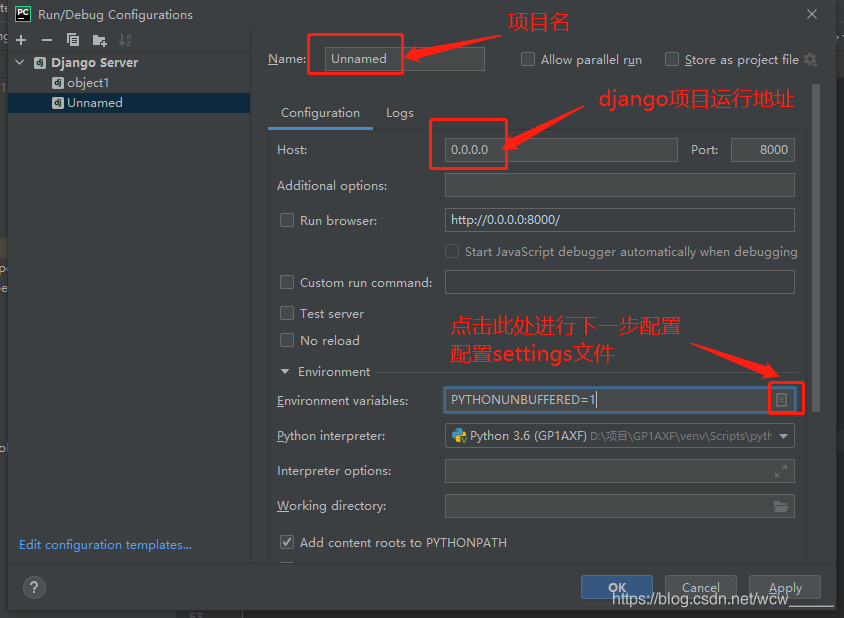Collapse the Environment section
The height and width of the screenshot is (618, 844).
coord(285,371)
